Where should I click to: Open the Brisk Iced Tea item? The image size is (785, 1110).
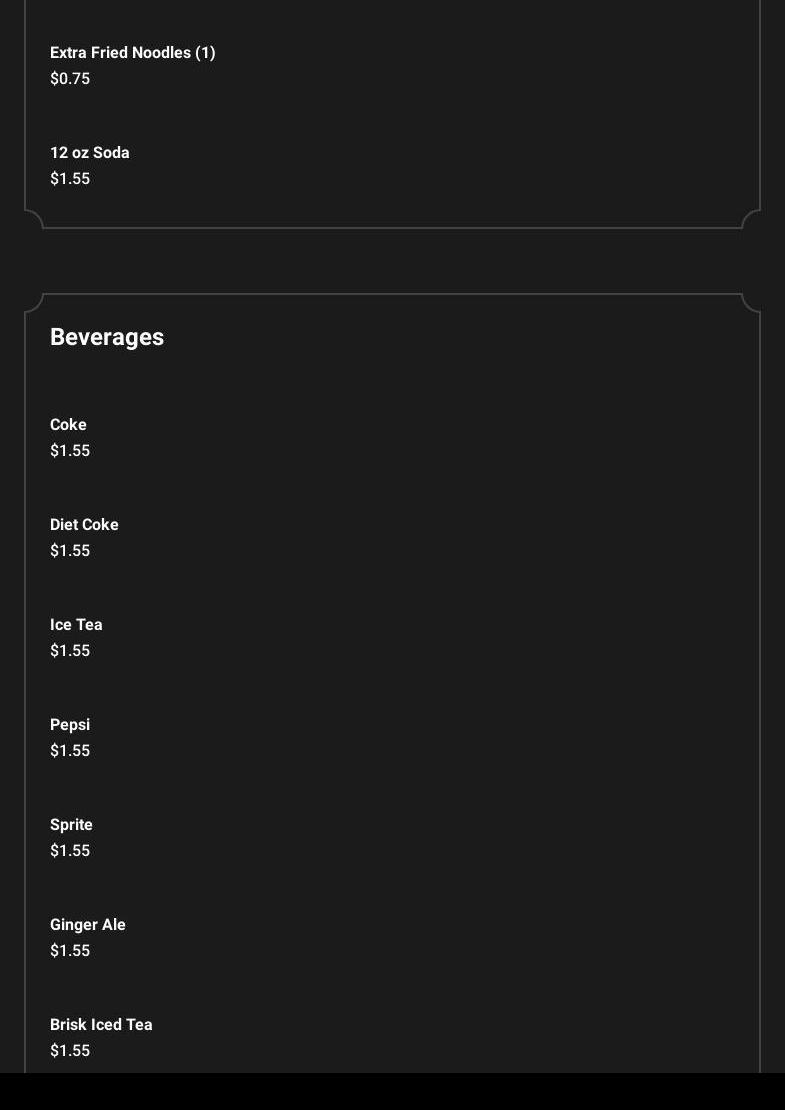(101, 1025)
